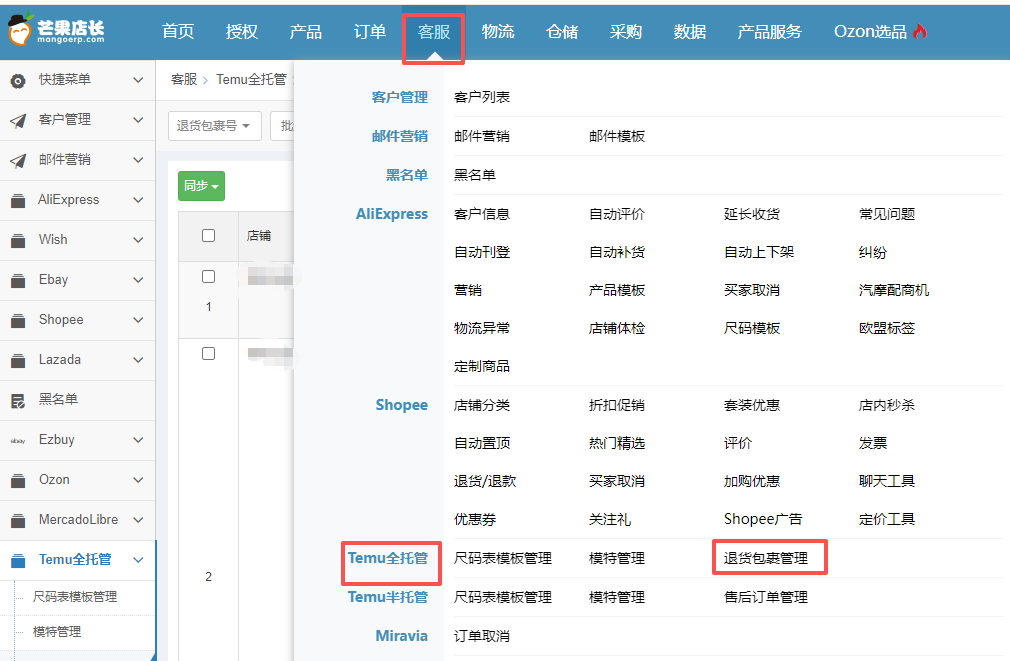Open the green 同步 dropdown button
The image size is (1010, 661).
point(201,186)
